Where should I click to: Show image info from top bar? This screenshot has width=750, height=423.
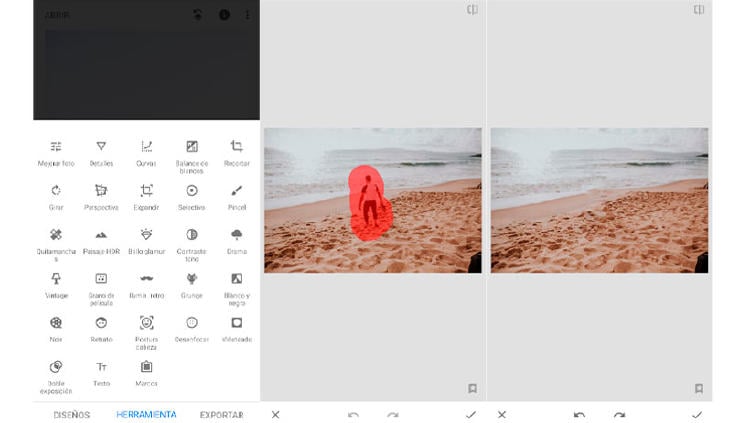(x=224, y=15)
